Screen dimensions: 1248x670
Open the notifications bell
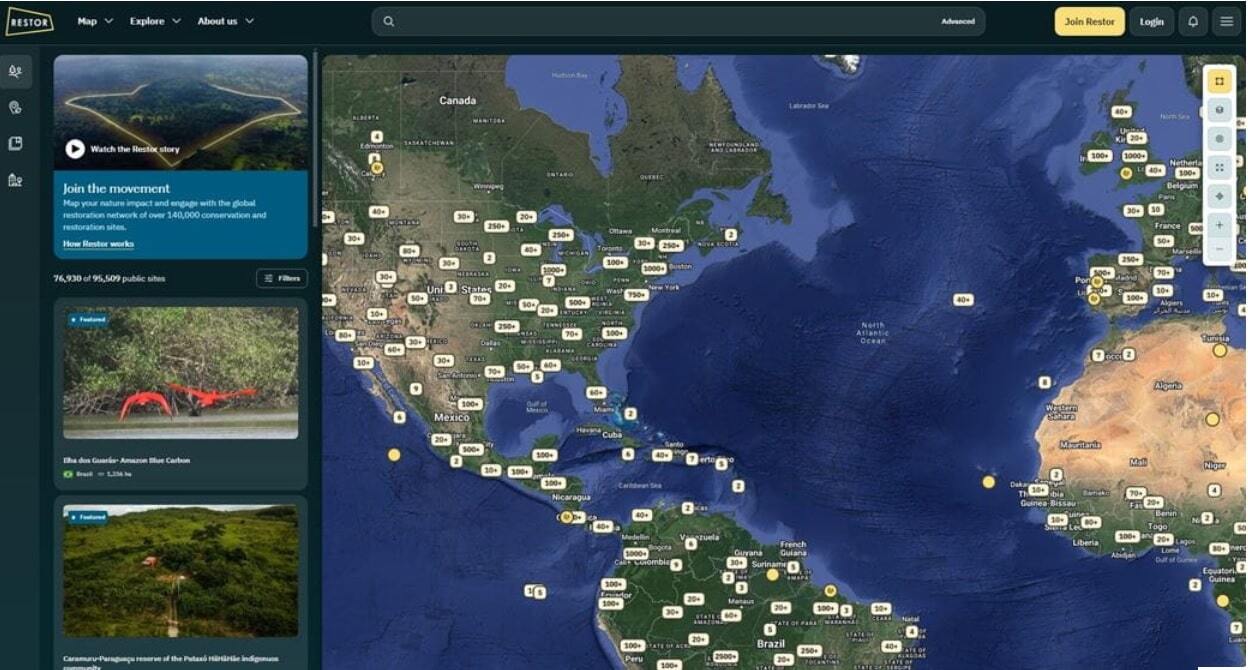point(1193,21)
